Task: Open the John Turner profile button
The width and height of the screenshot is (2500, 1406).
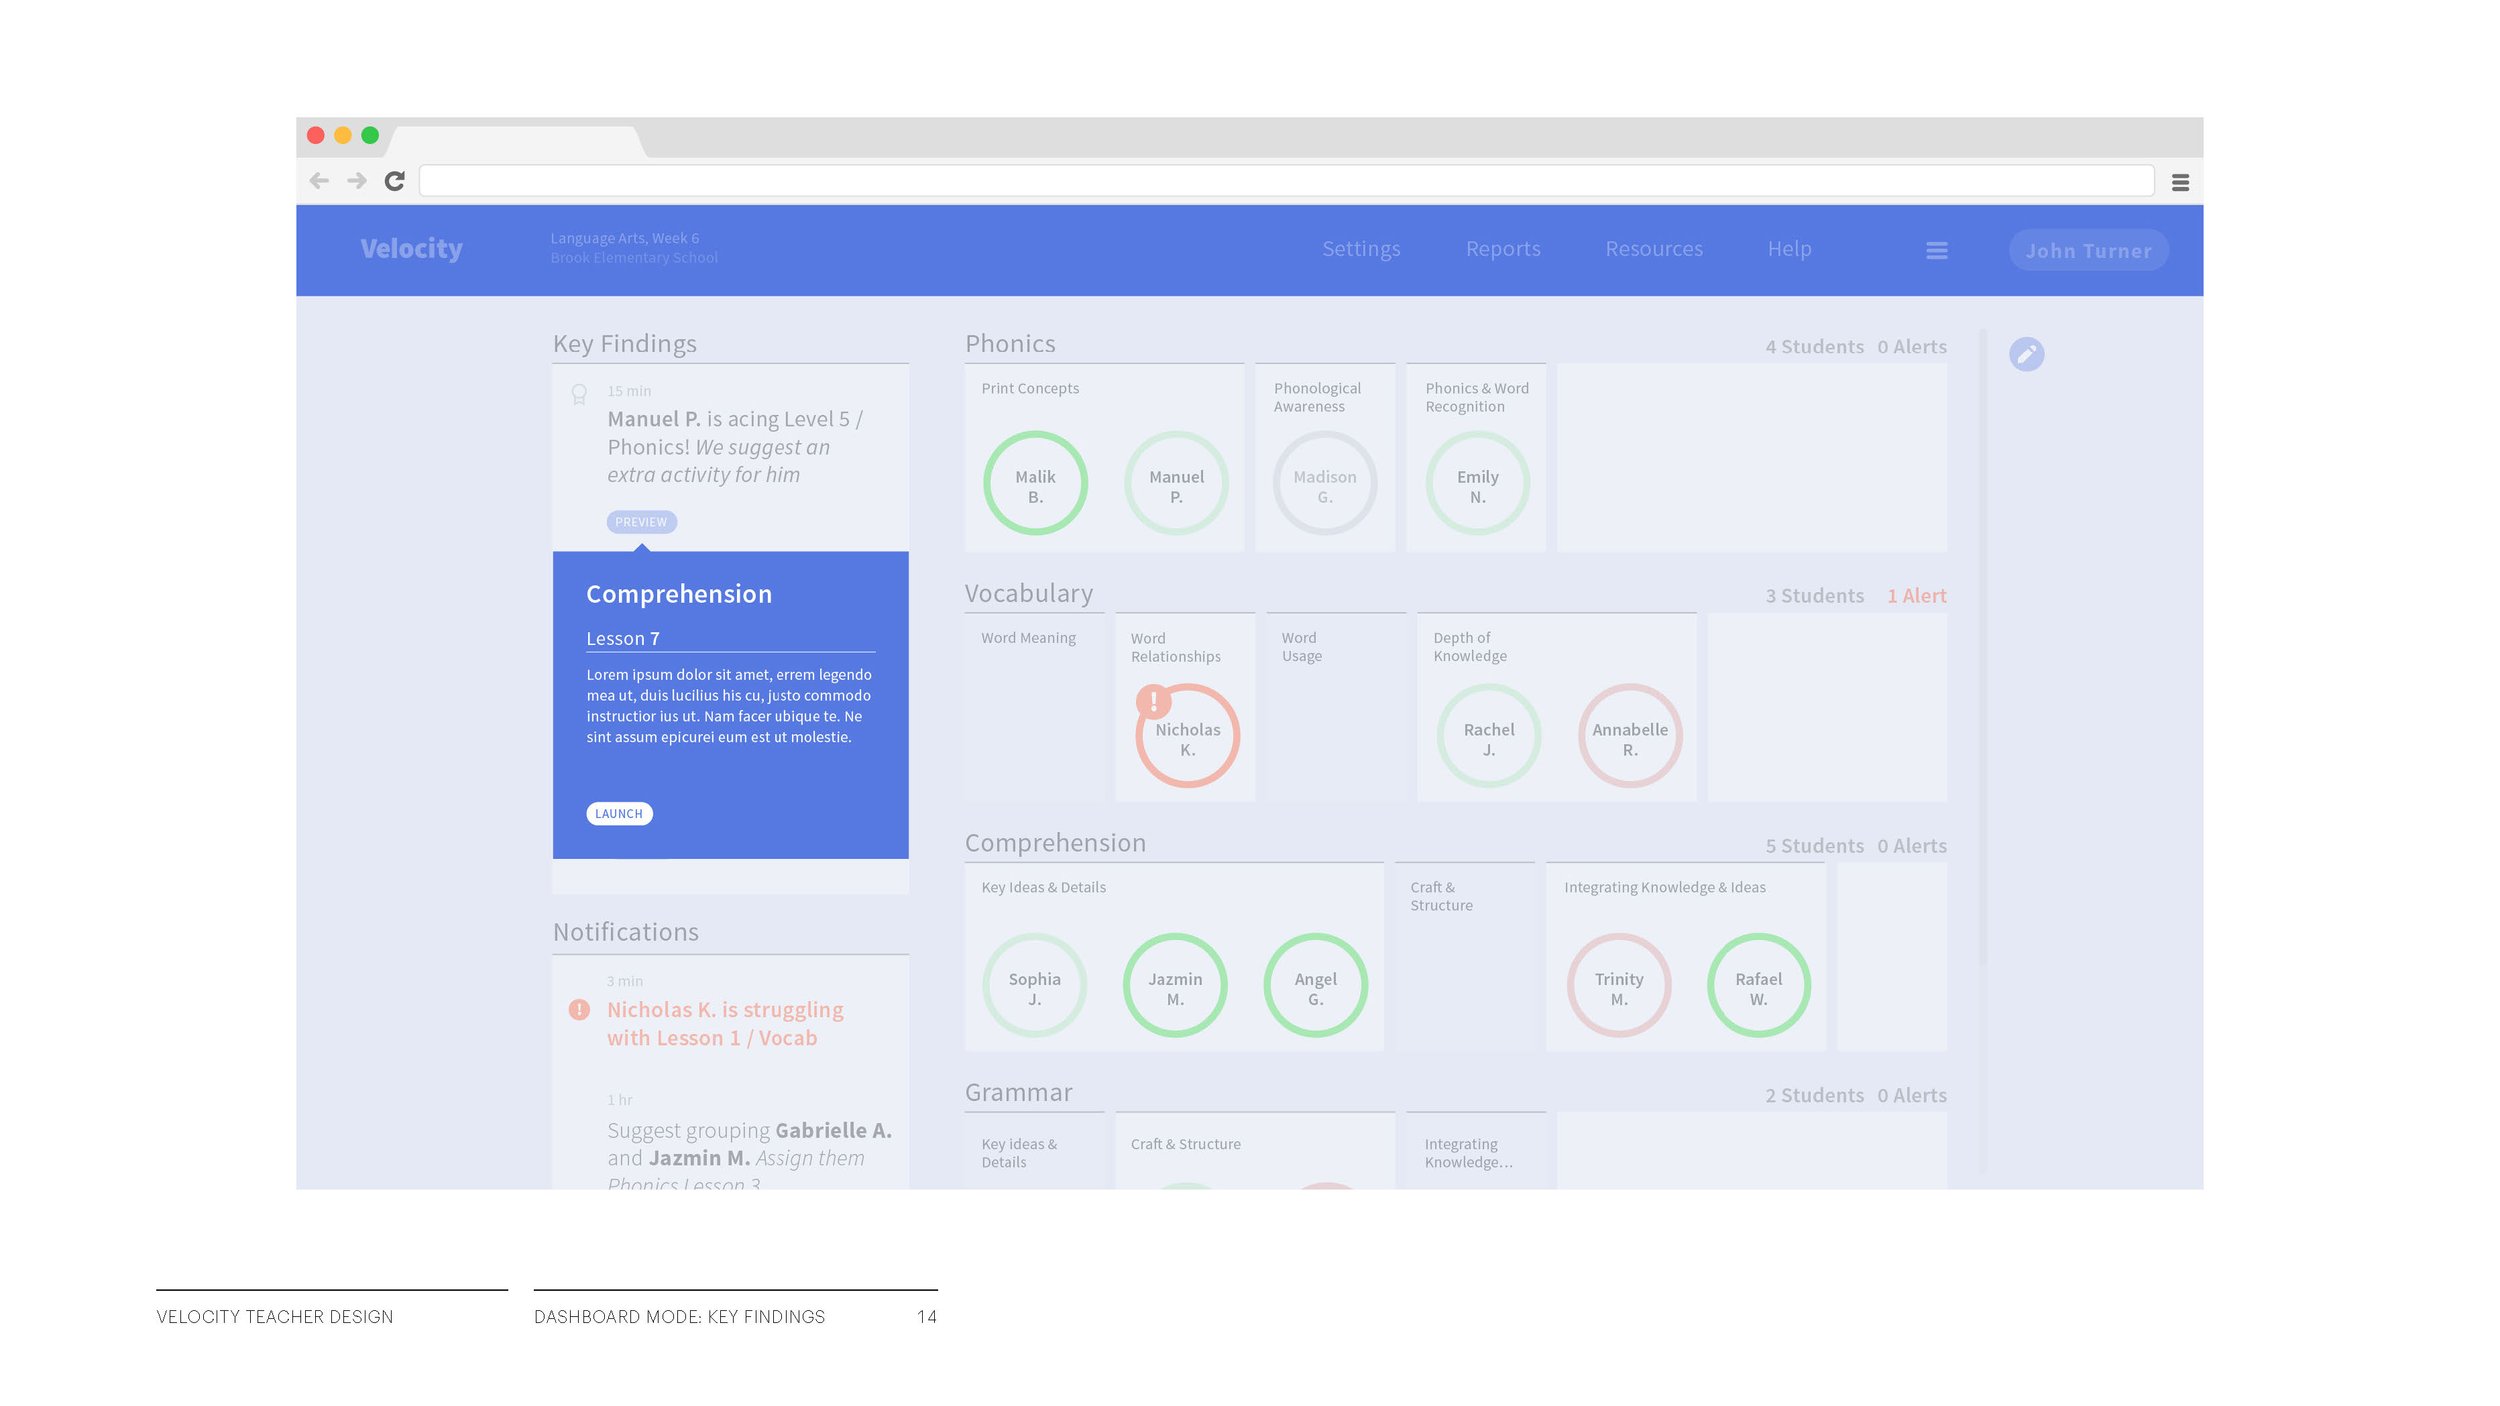Action: coord(2087,251)
